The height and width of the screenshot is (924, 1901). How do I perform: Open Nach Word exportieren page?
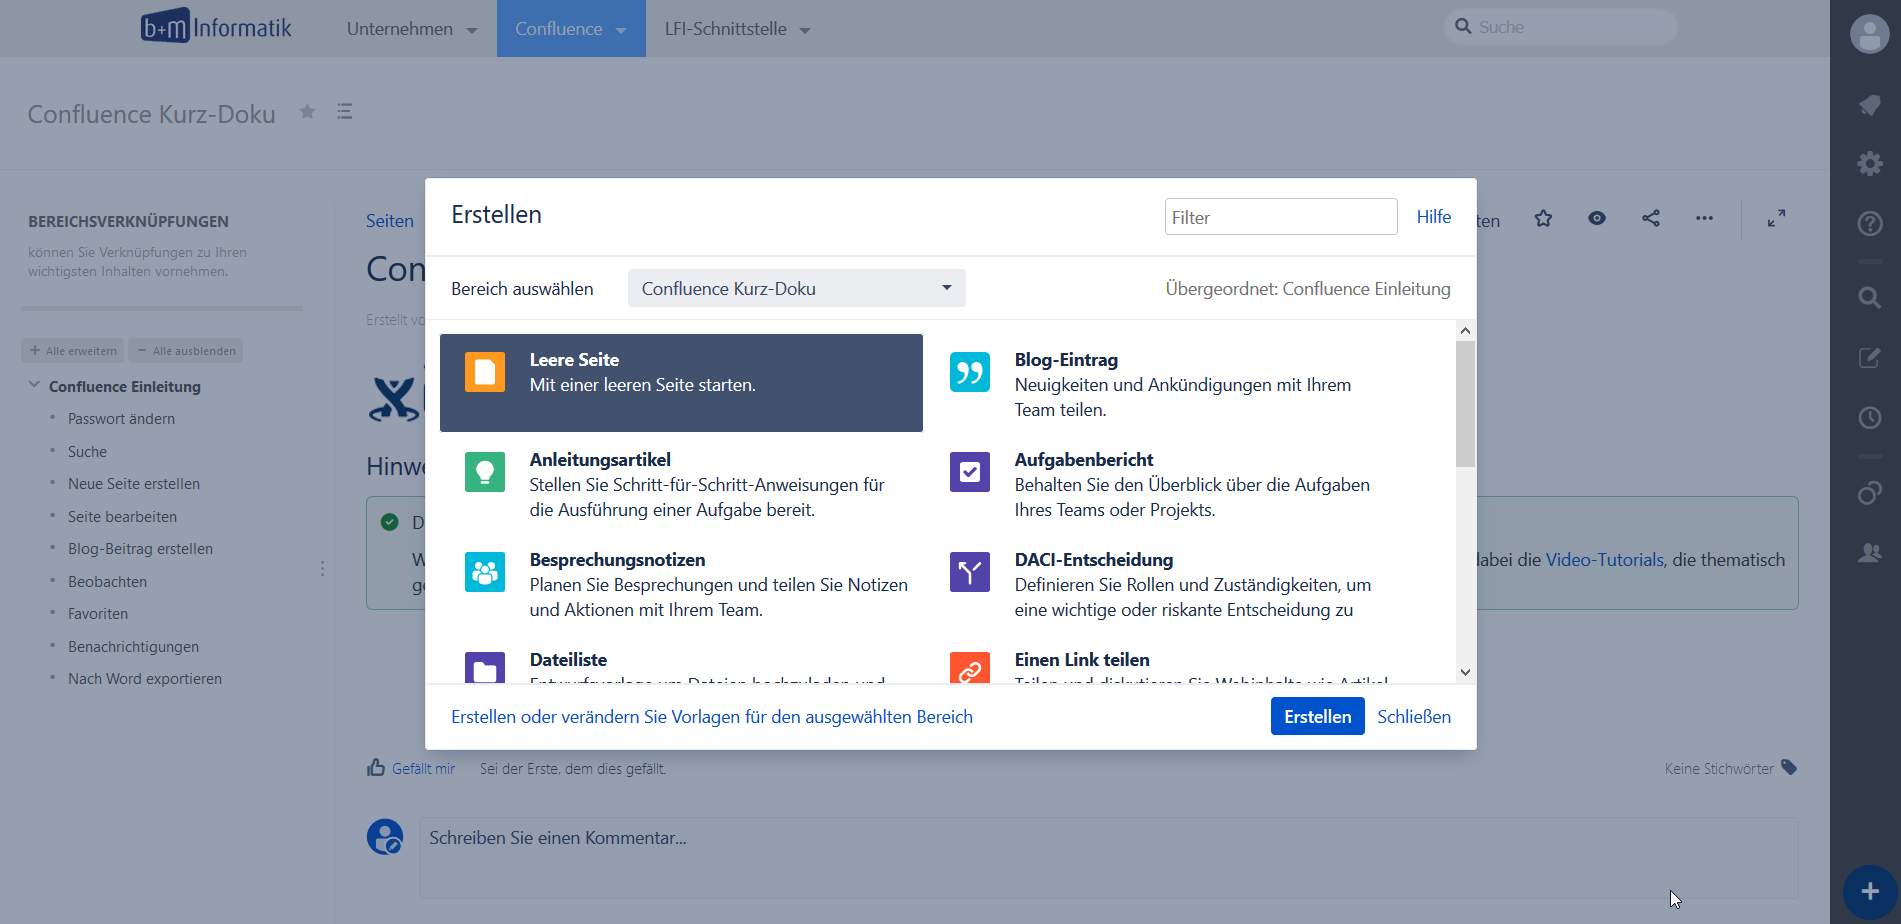tap(145, 679)
